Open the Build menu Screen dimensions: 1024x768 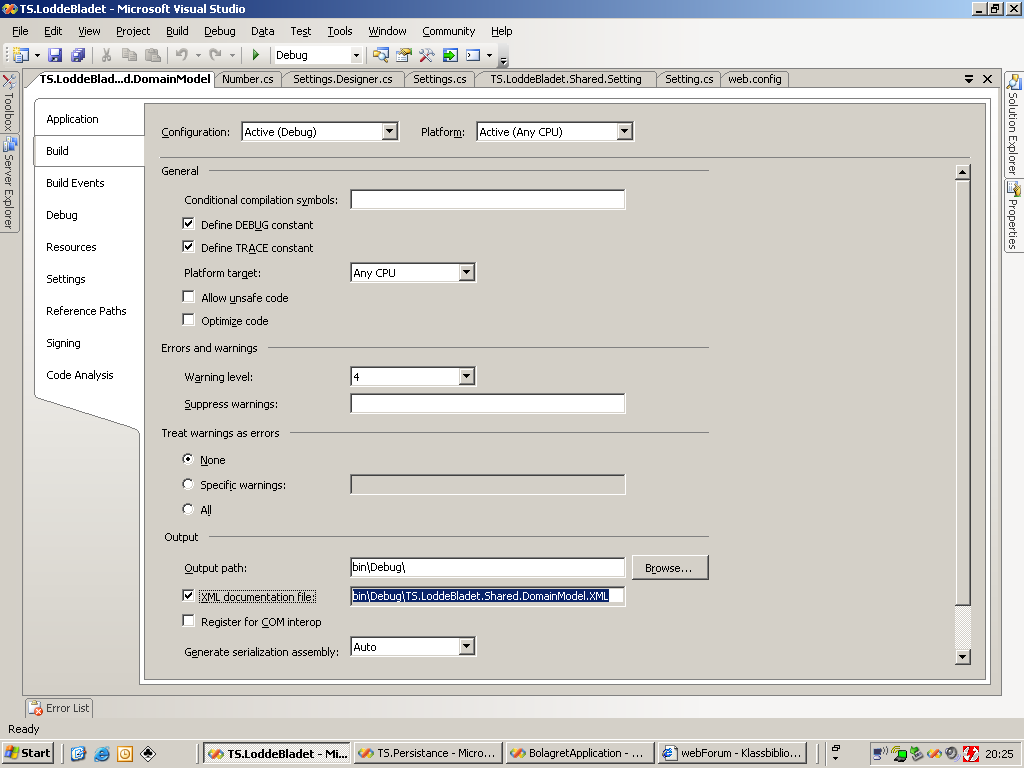[177, 31]
